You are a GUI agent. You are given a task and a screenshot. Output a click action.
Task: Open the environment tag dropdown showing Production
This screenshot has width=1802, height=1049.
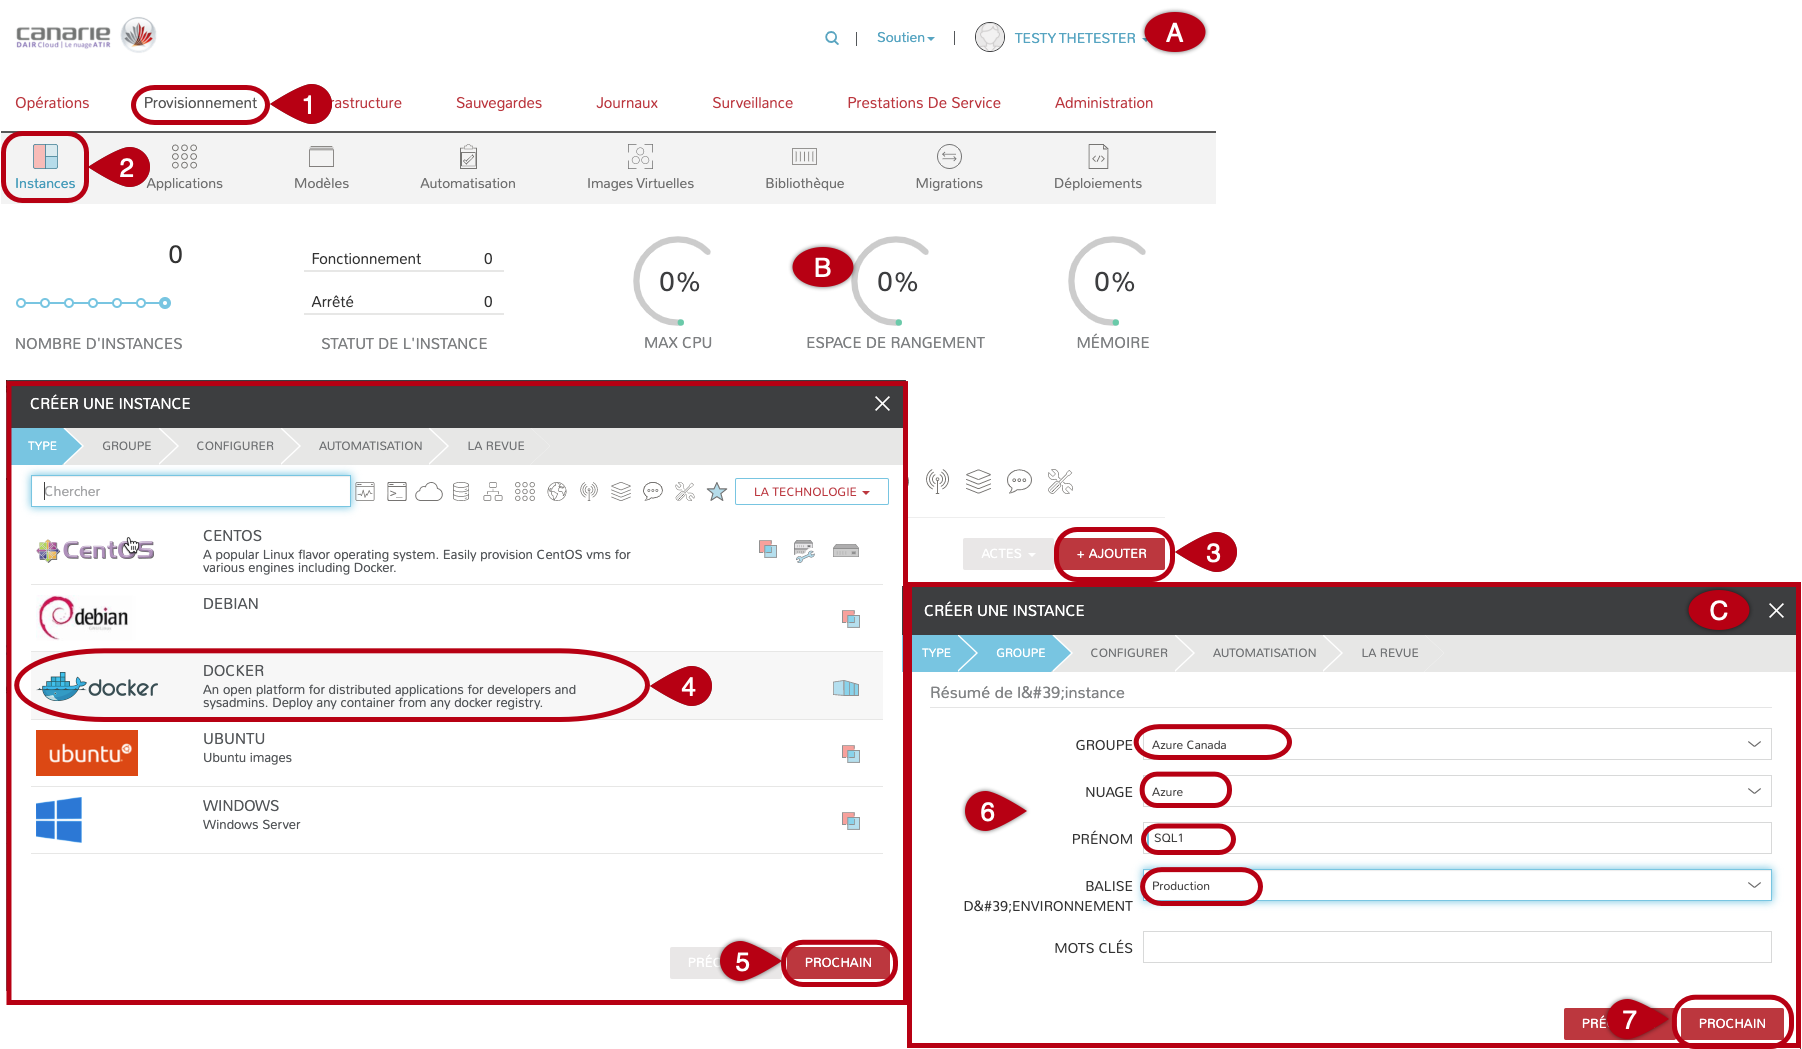(x=1456, y=885)
